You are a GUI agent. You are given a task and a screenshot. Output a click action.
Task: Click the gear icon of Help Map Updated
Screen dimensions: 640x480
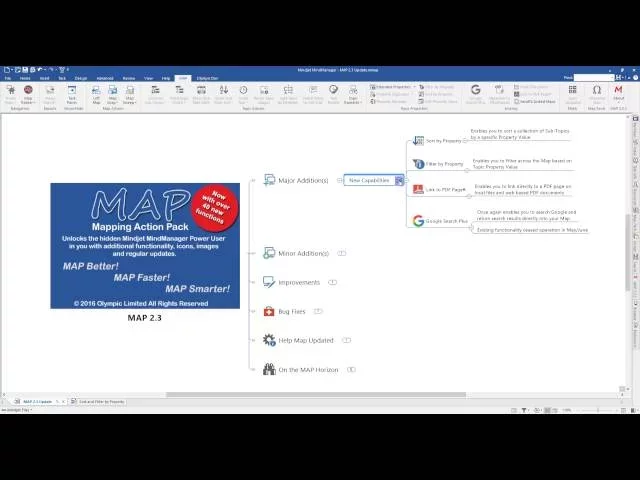pos(269,340)
